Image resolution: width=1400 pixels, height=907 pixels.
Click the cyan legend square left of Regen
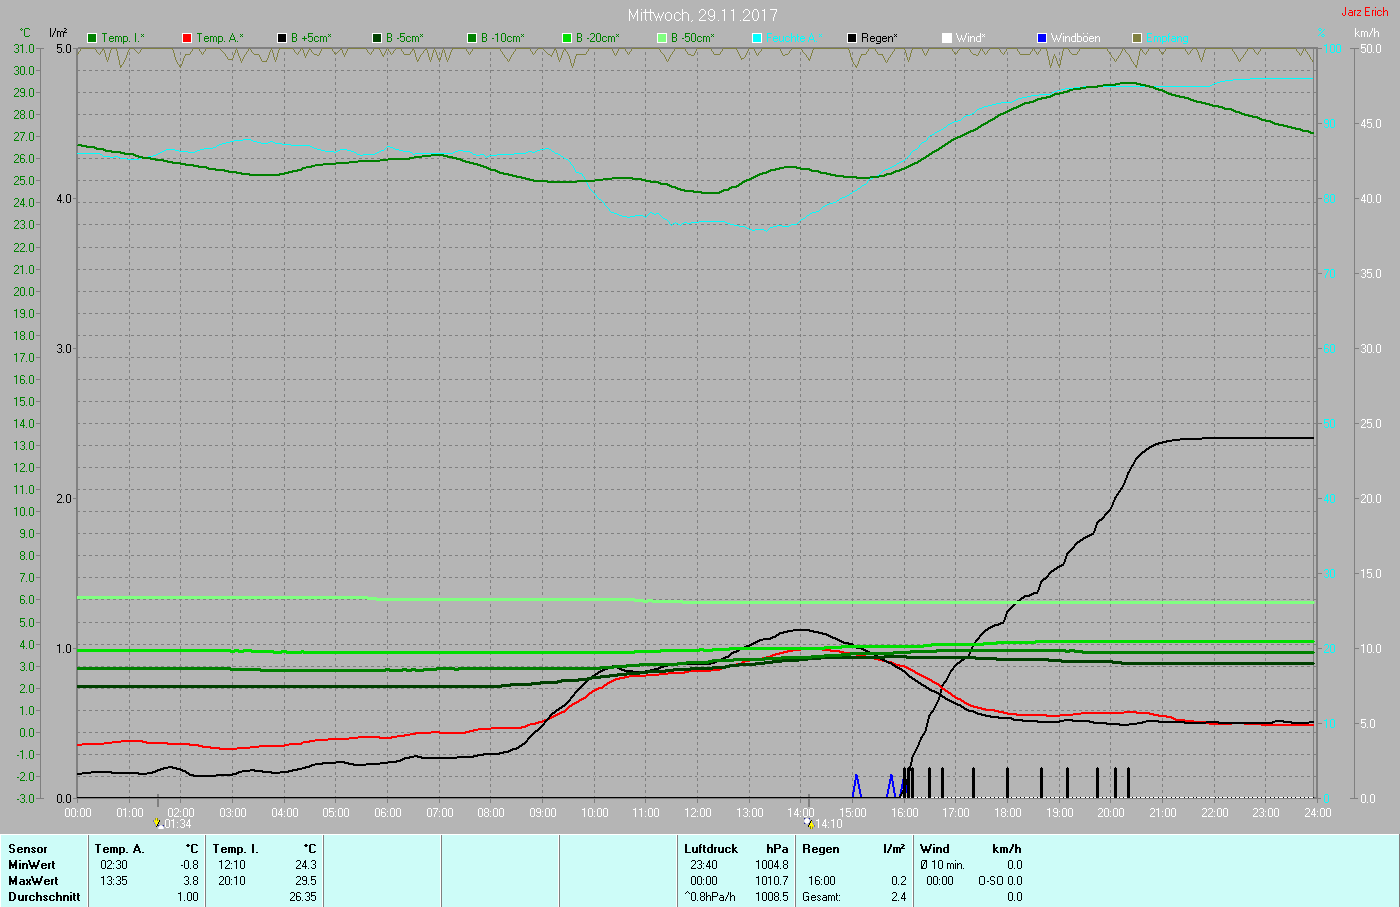pos(757,38)
